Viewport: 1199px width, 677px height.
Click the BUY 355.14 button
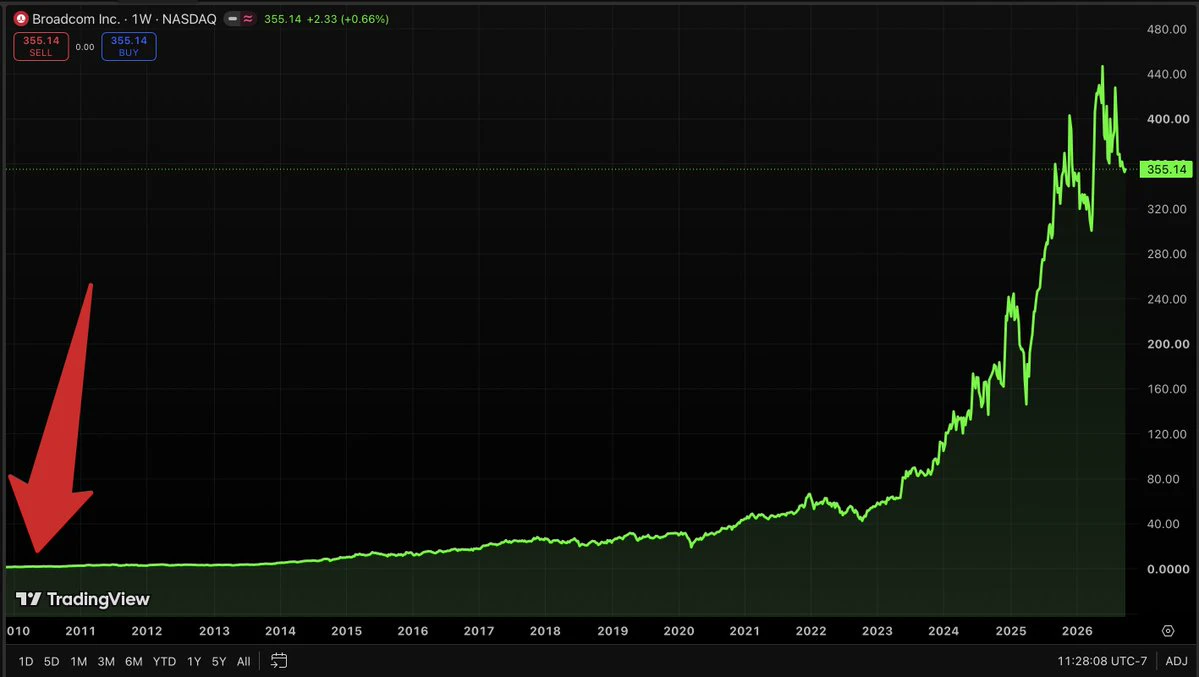pyautogui.click(x=128, y=47)
